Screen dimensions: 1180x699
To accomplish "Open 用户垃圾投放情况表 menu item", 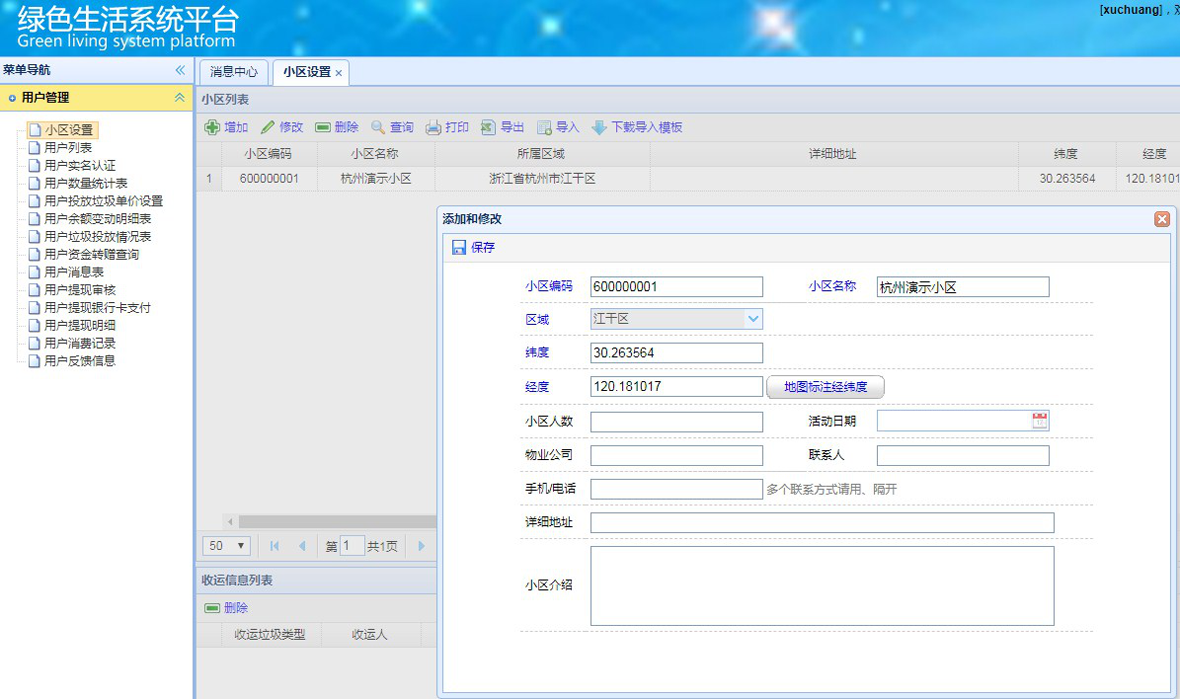I will click(x=98, y=237).
